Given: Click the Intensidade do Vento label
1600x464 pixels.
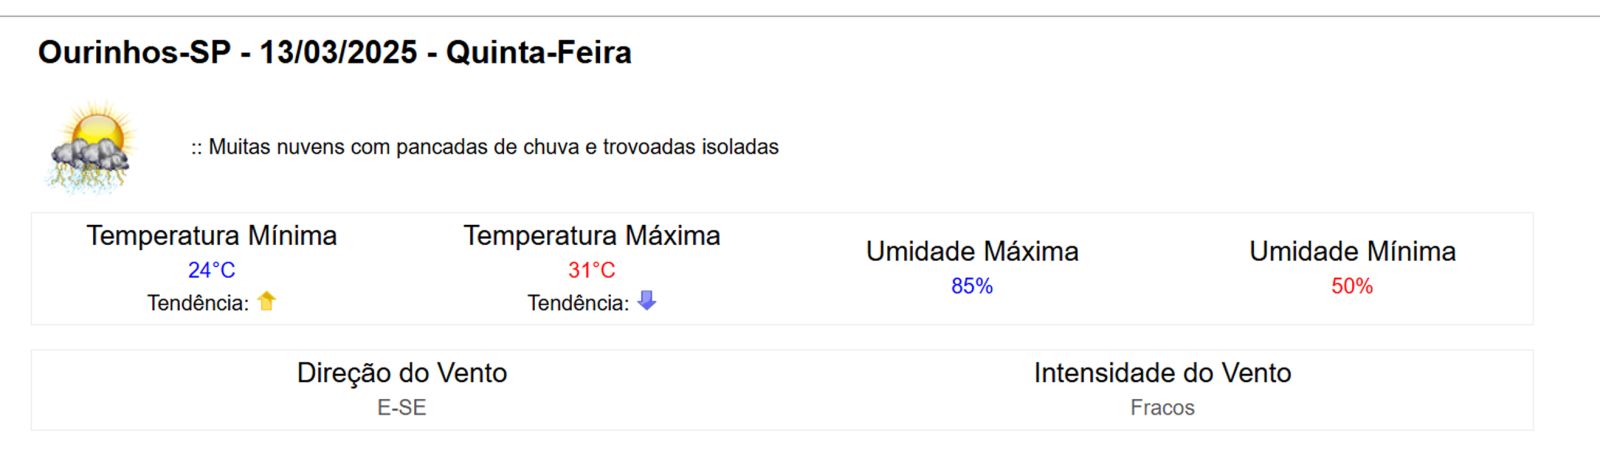Looking at the screenshot, I should (1162, 373).
